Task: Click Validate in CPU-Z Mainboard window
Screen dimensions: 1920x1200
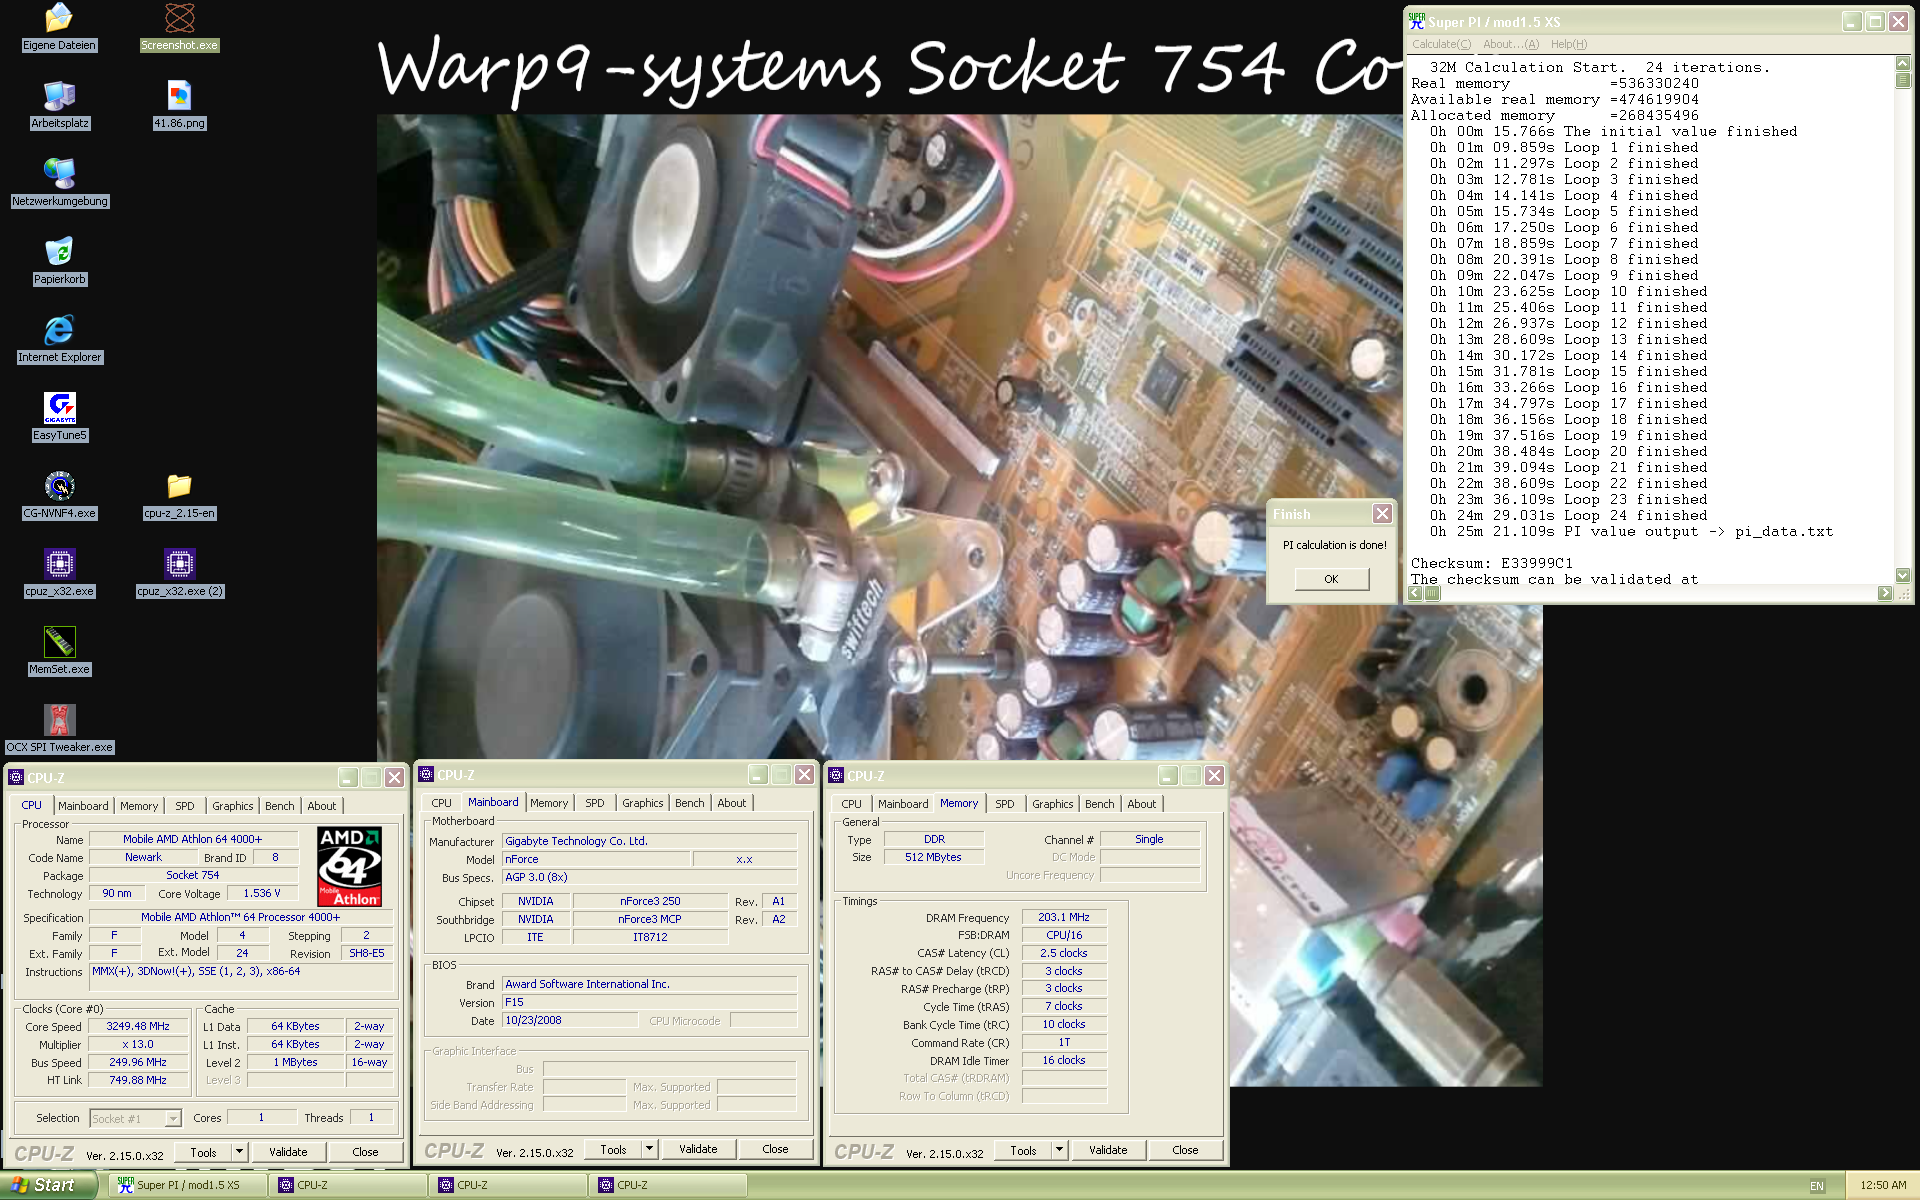Action: pos(698,1149)
